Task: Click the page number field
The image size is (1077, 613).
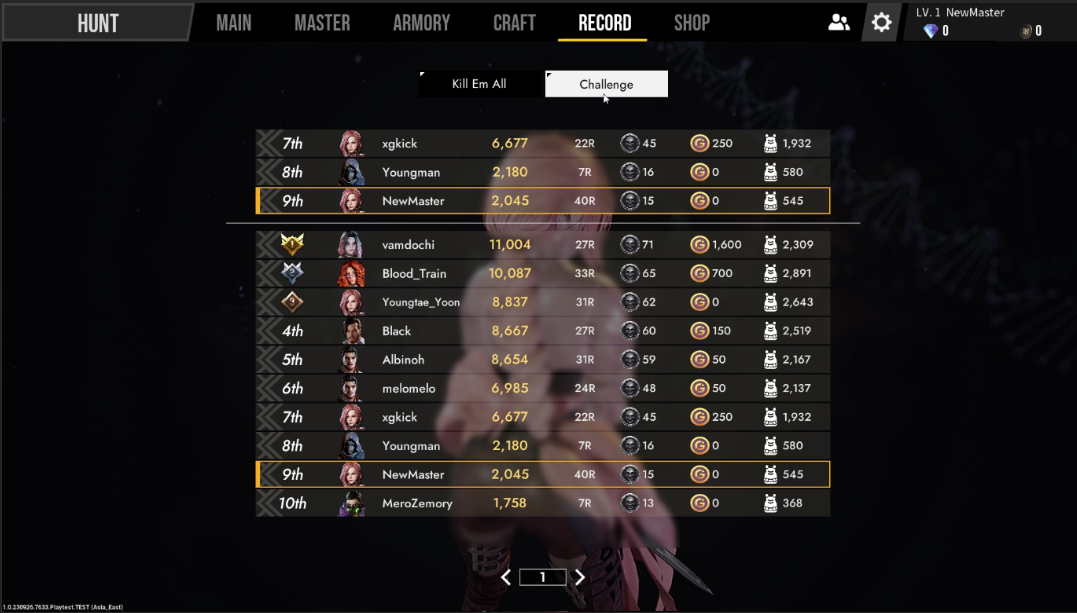Action: click(x=543, y=577)
